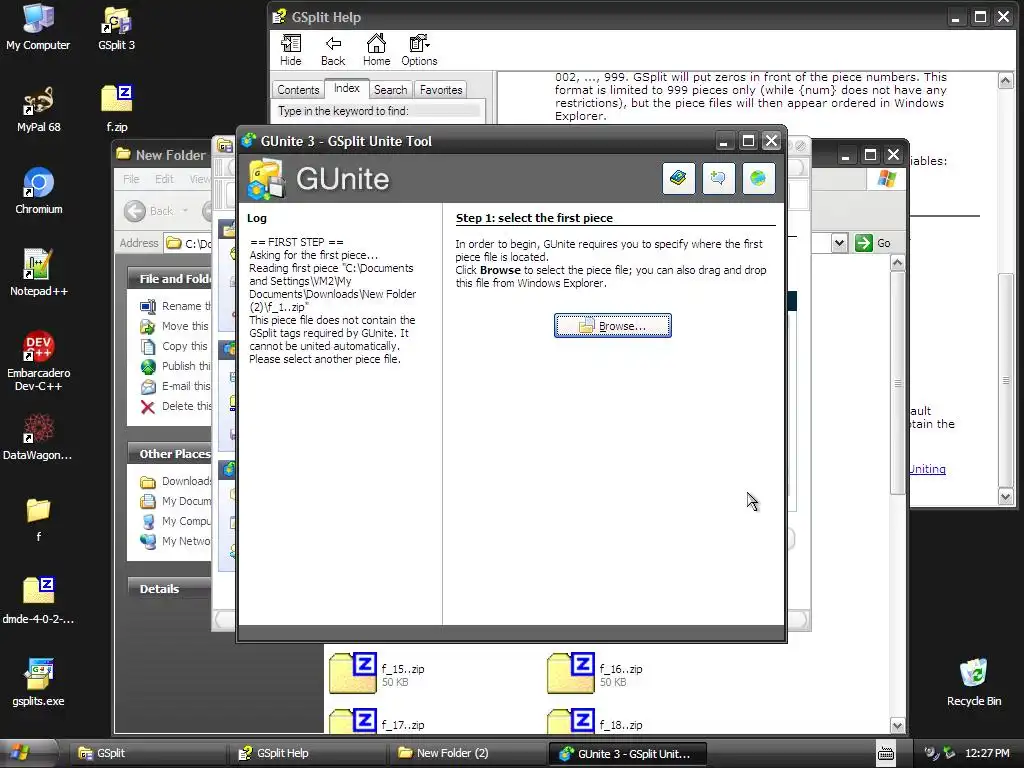Click the Browse button in GUnite
Screen dimensions: 1024x768
pyautogui.click(x=613, y=325)
